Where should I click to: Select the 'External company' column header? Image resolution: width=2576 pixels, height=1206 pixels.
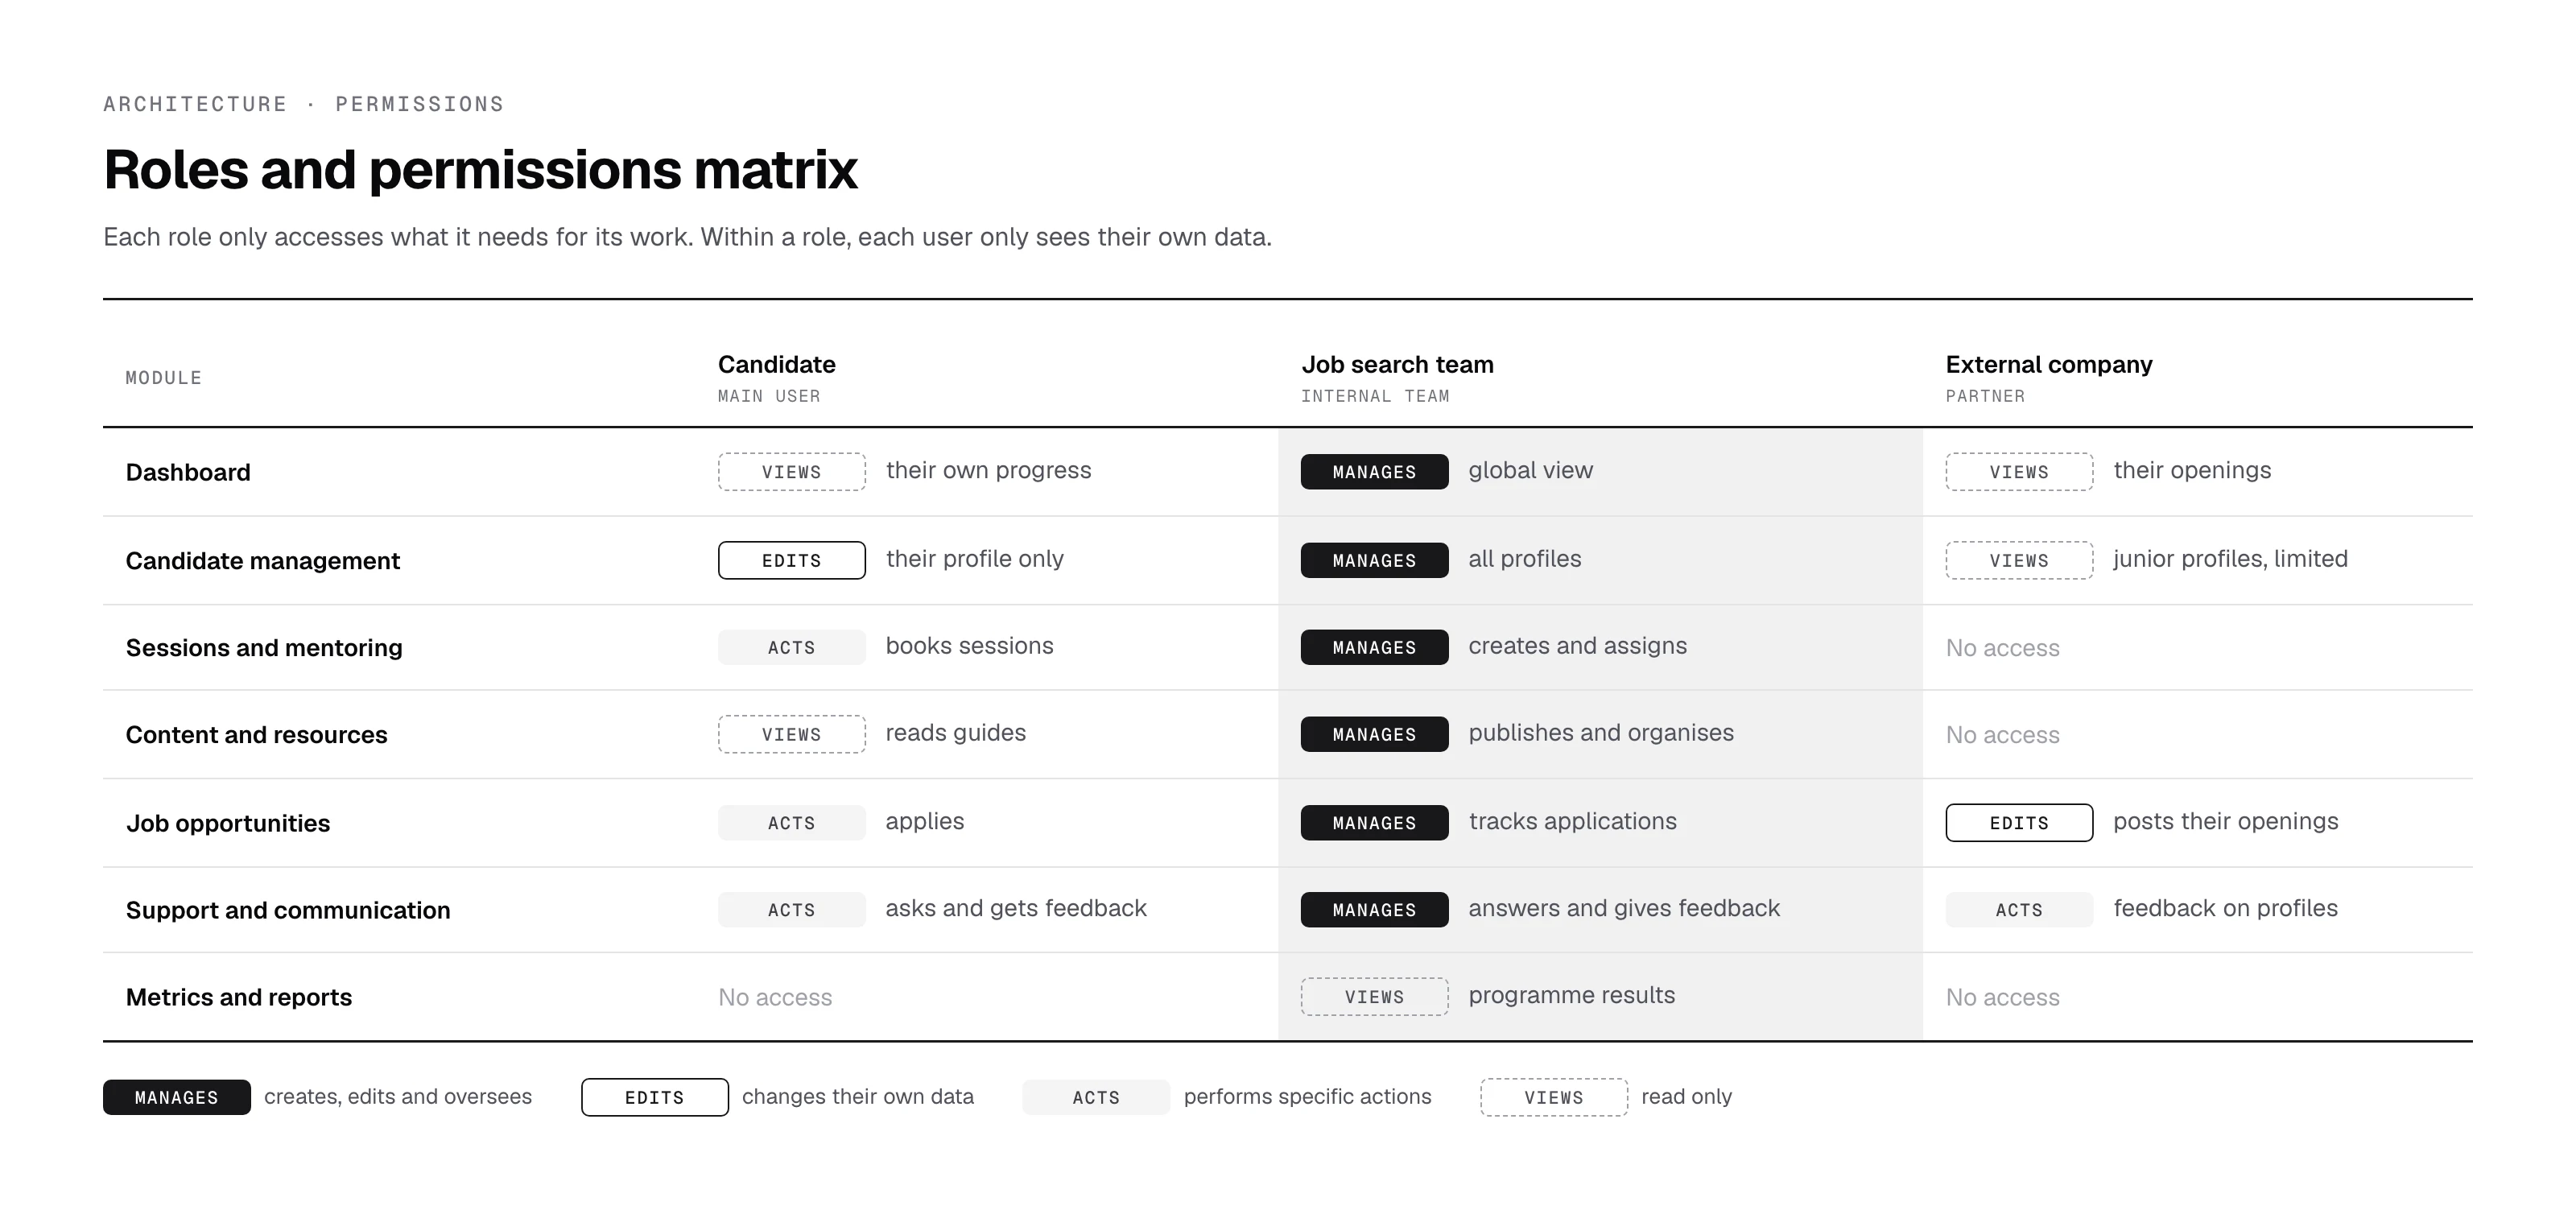click(x=2049, y=365)
